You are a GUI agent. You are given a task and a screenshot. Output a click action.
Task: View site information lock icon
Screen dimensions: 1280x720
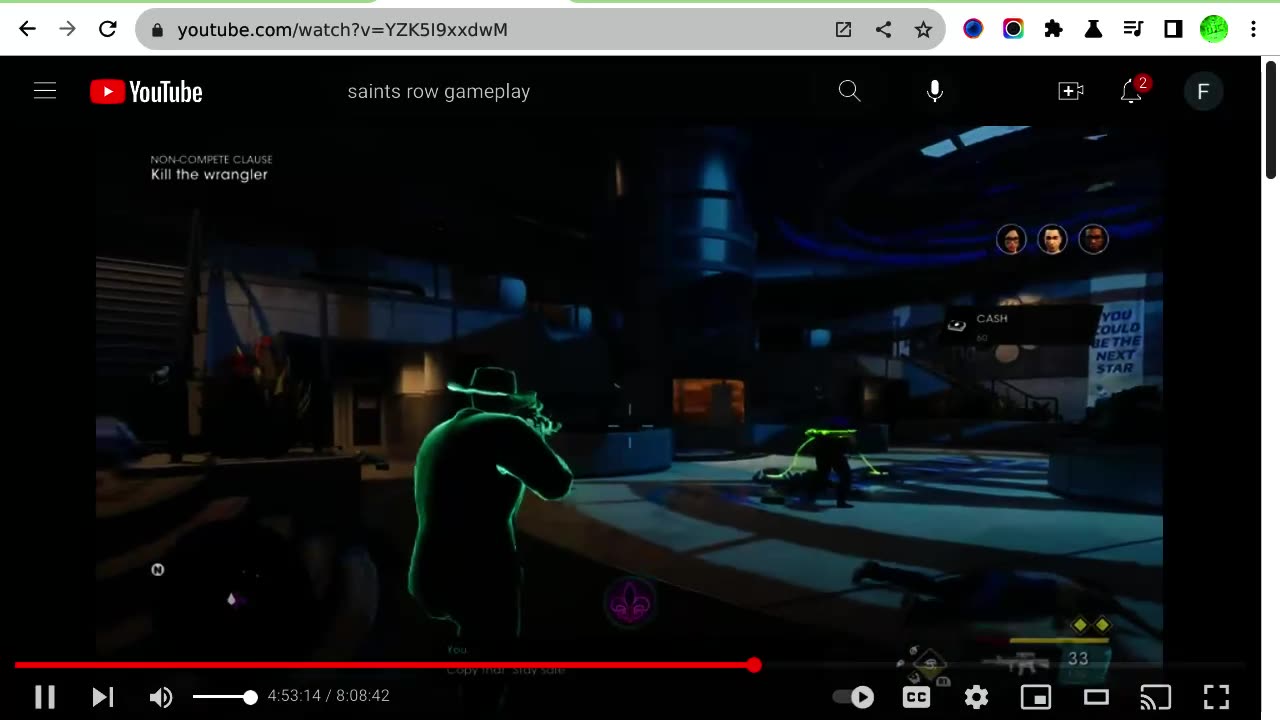(157, 30)
